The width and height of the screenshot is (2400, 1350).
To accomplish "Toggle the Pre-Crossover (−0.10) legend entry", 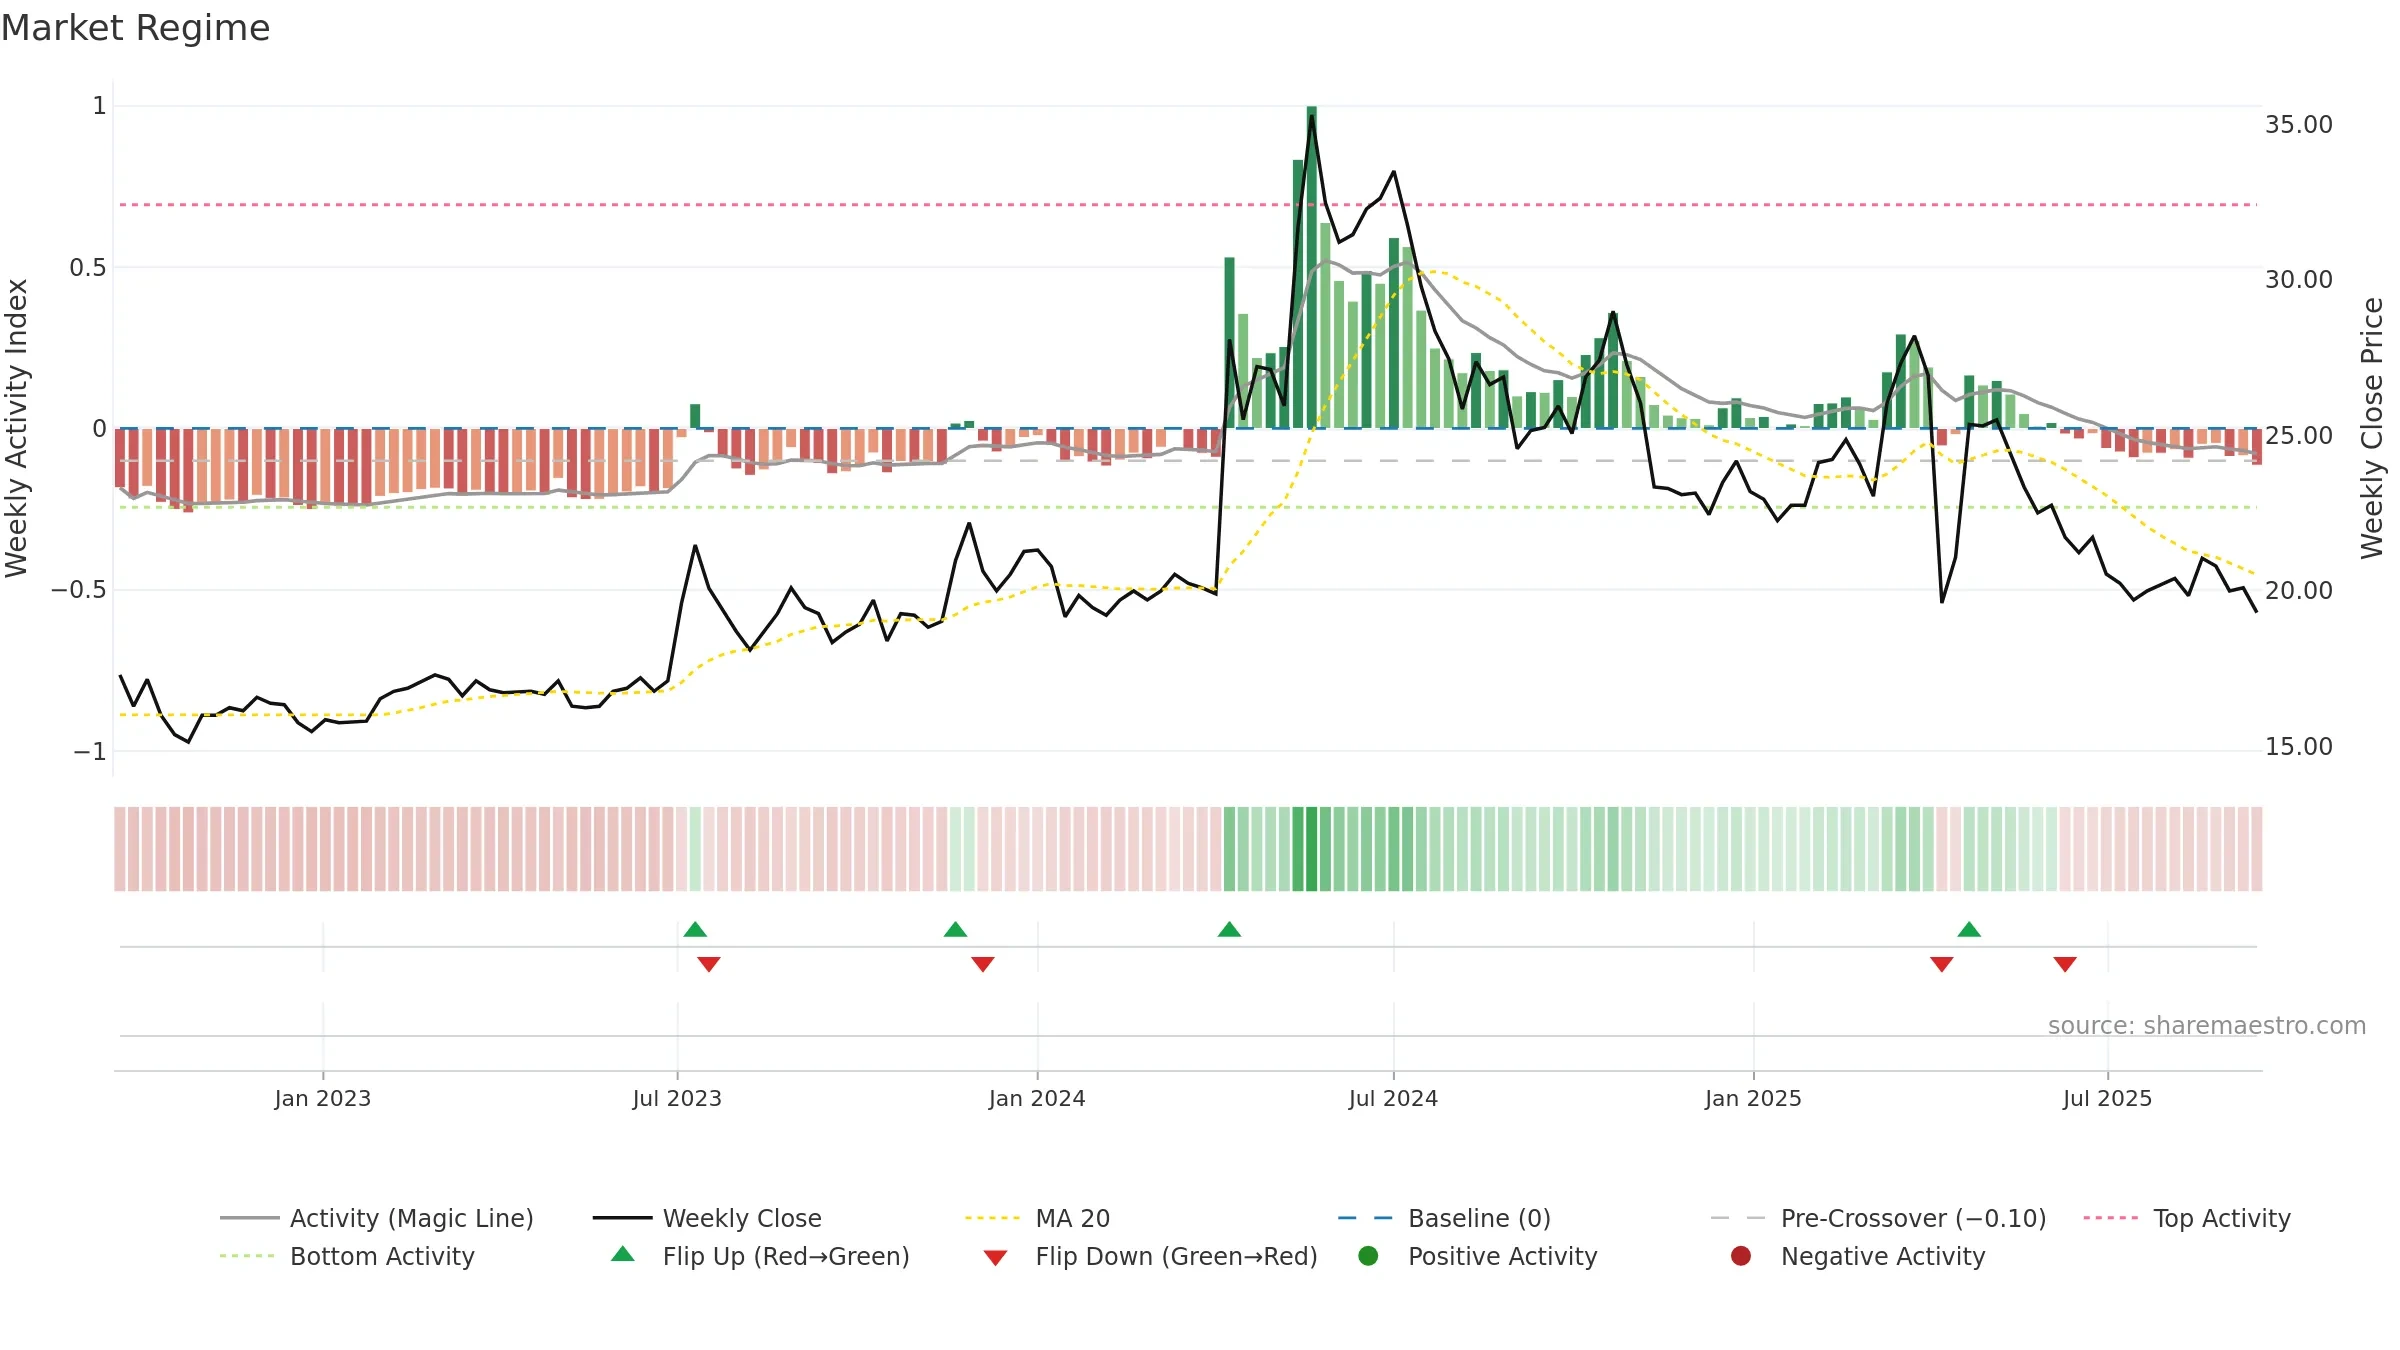I will [x=1878, y=1218].
